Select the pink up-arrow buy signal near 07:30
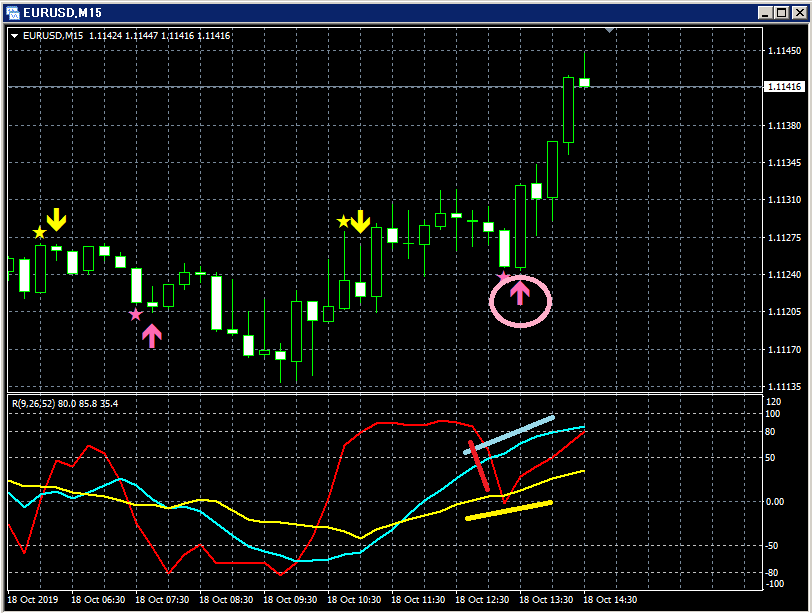The height and width of the screenshot is (613, 812). (152, 335)
